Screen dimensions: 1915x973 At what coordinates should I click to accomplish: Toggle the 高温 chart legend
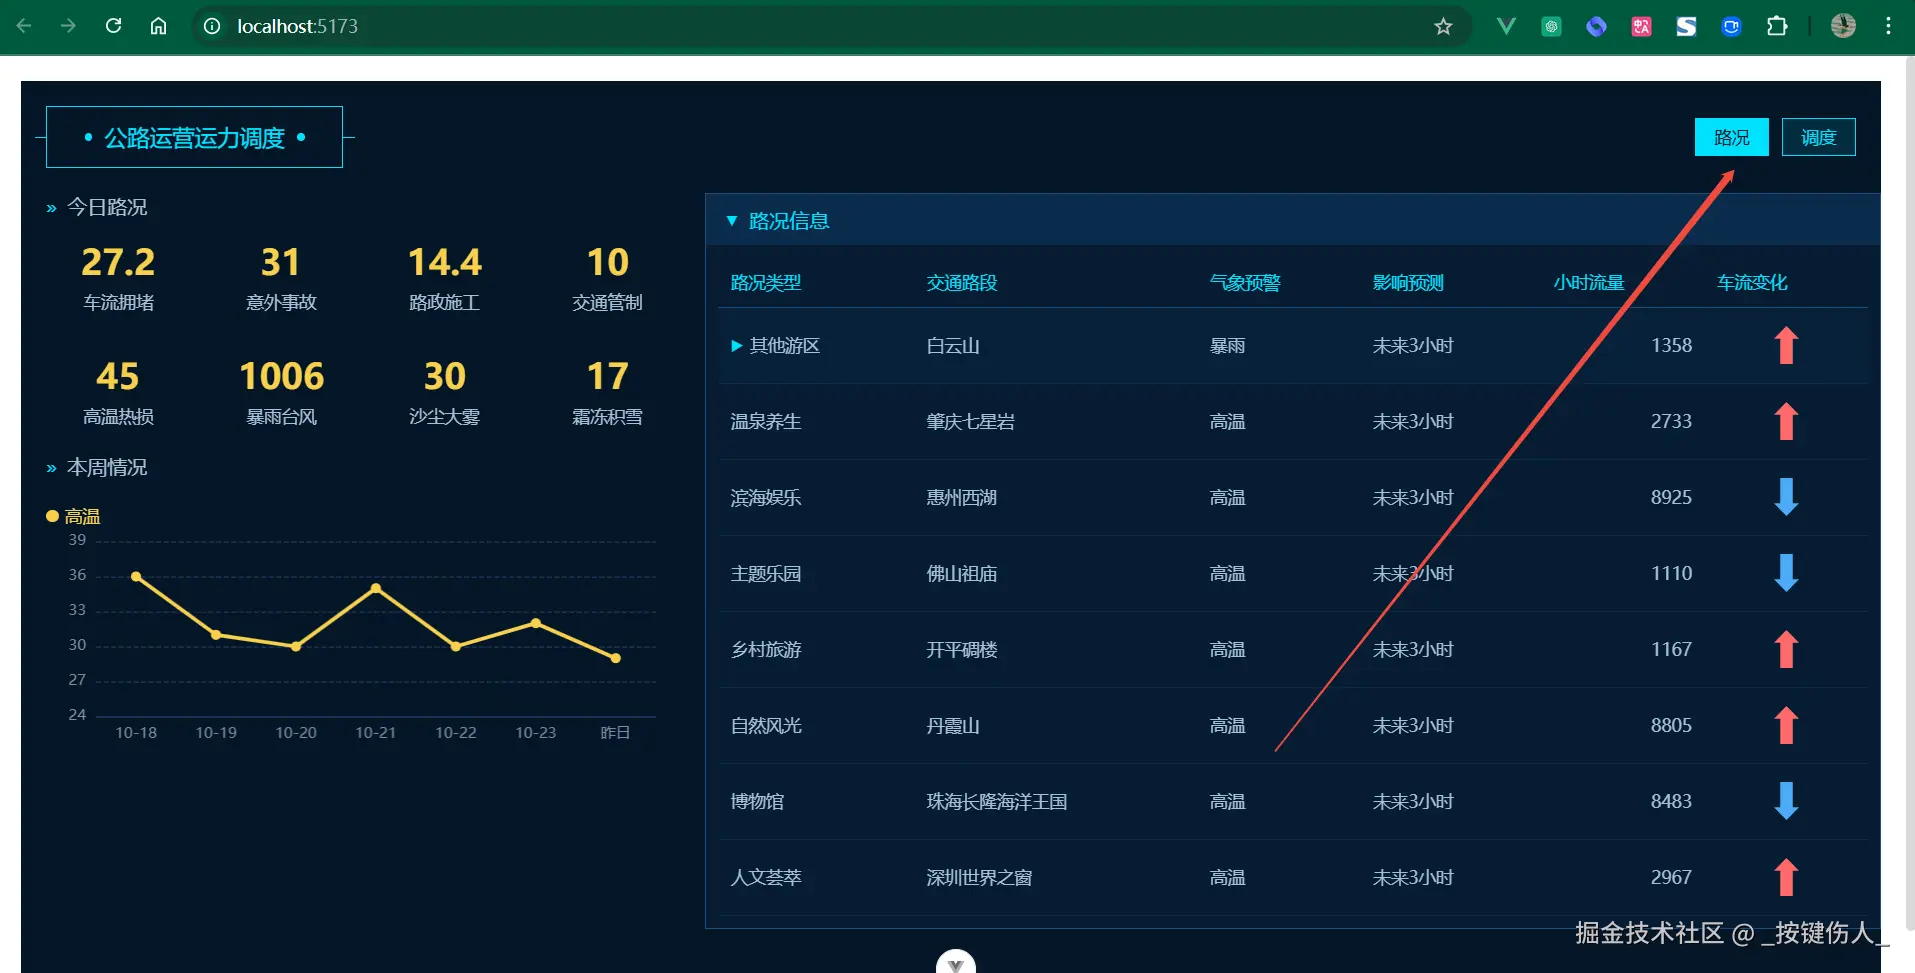click(x=74, y=516)
